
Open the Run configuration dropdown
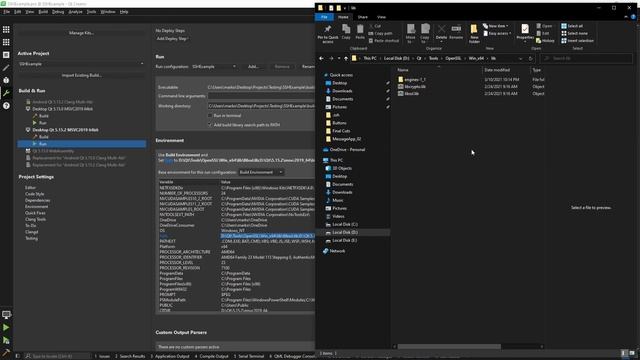(x=214, y=67)
